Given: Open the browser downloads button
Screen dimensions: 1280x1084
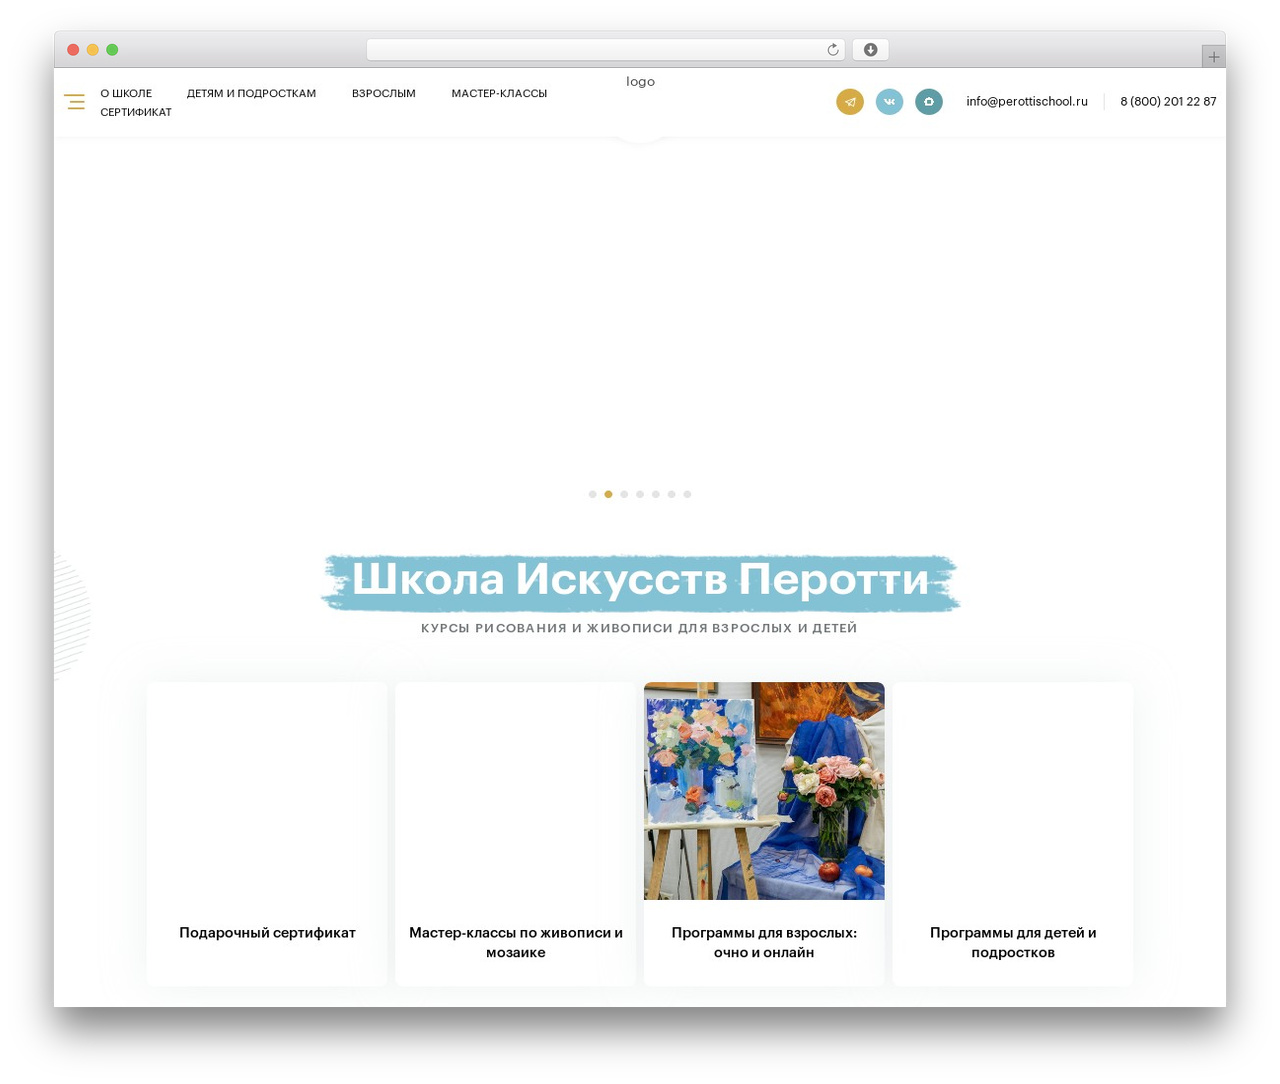Looking at the screenshot, I should pos(870,50).
